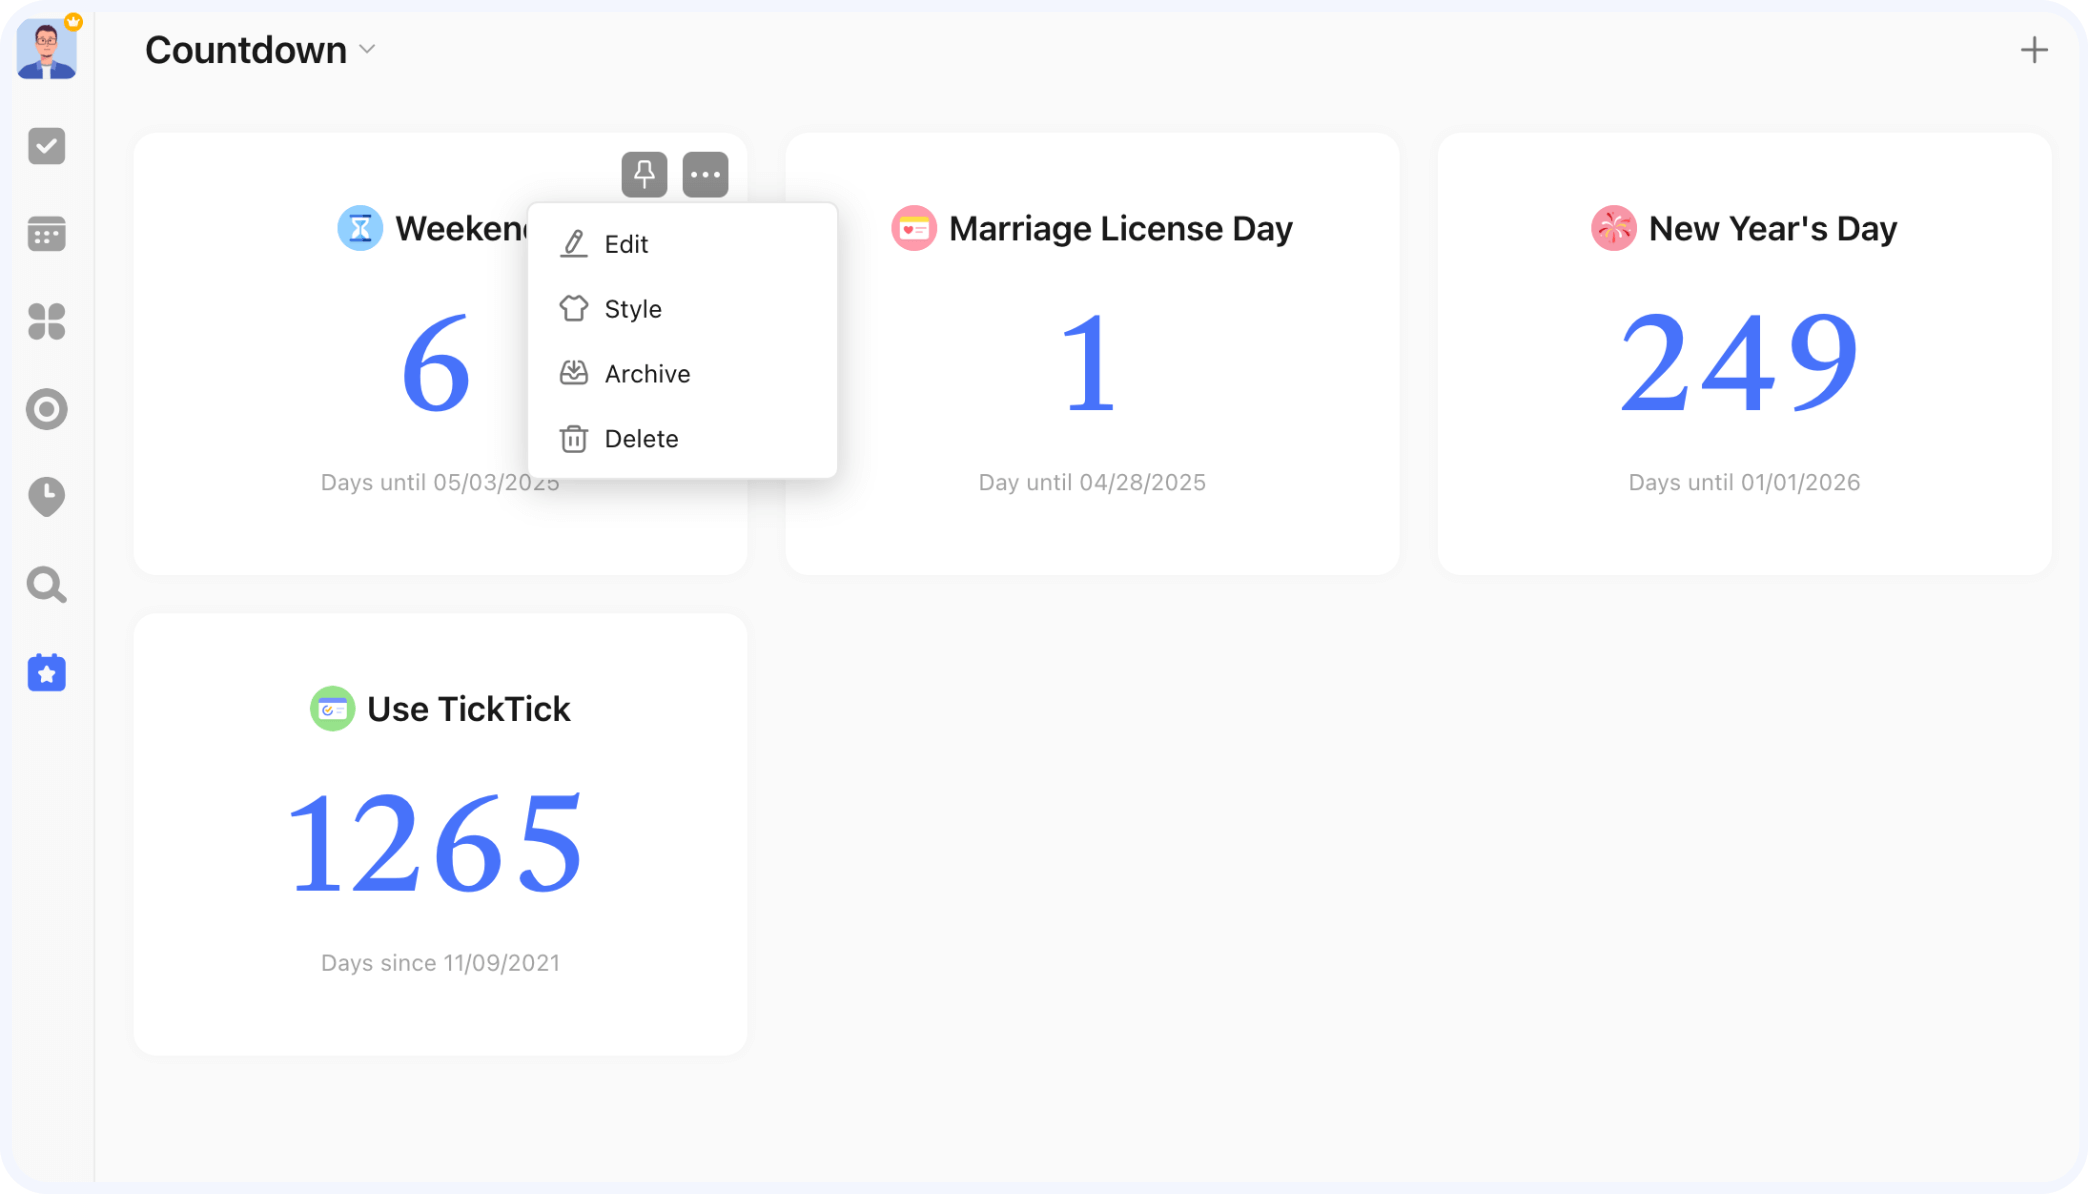Viewport: 2088px width, 1194px height.
Task: Open the Eisenhower Matrix sidebar icon
Action: pyautogui.click(x=46, y=322)
